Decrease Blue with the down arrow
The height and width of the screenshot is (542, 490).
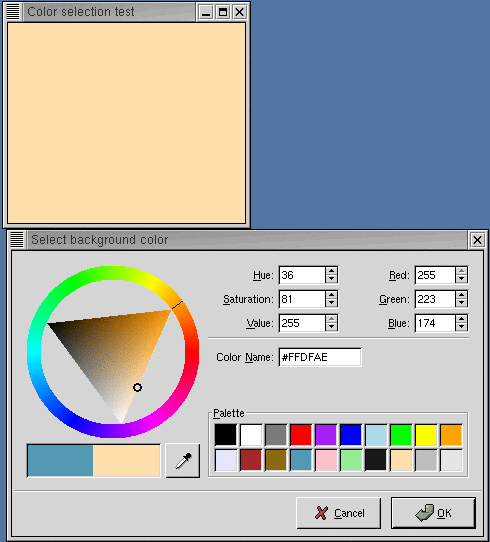click(x=461, y=327)
